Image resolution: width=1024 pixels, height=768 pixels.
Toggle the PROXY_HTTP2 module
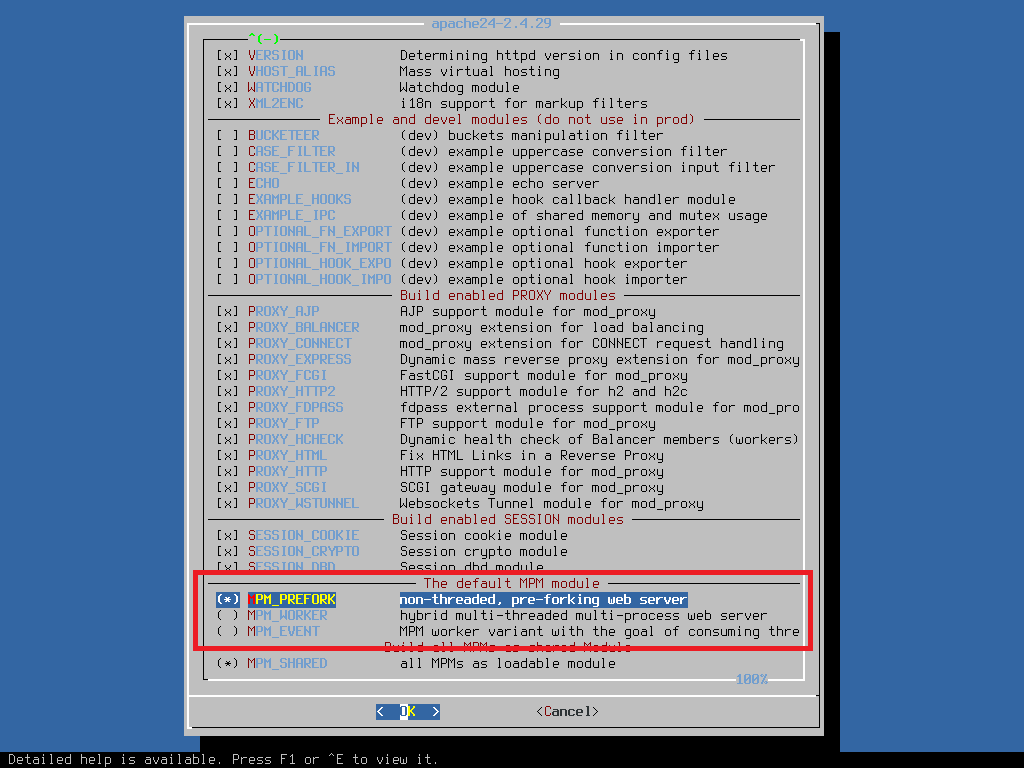[x=228, y=391]
